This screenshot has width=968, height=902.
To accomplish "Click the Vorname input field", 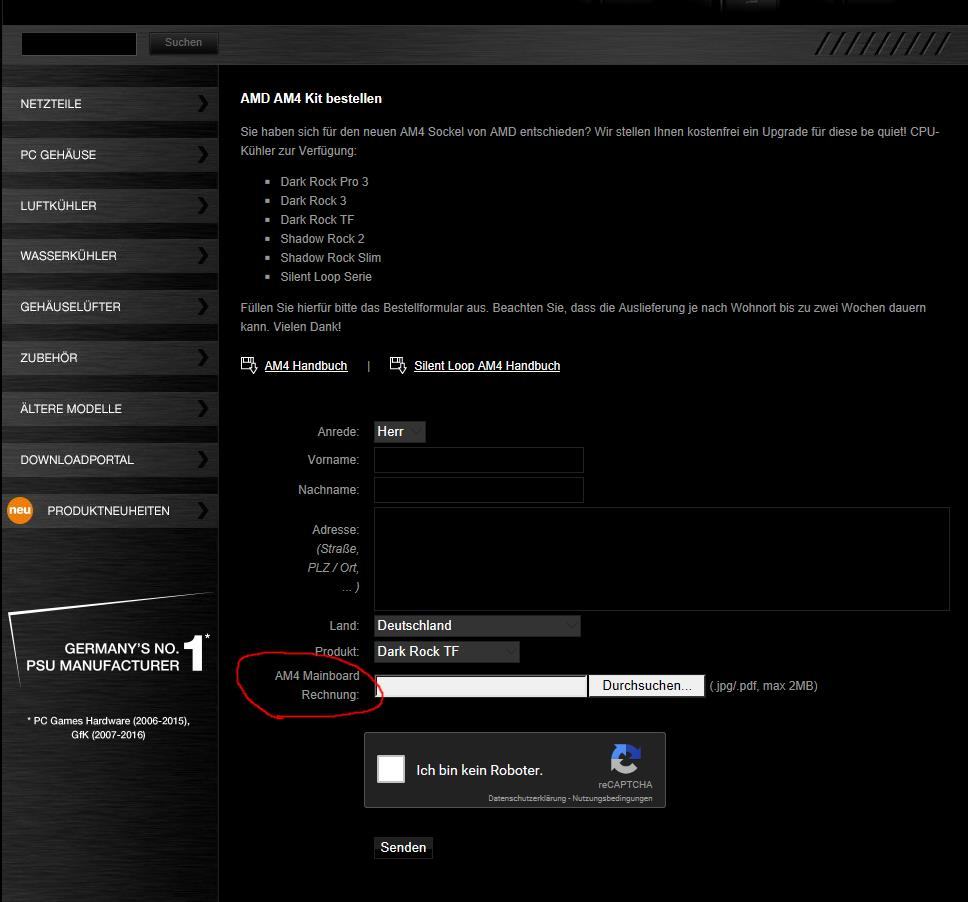I will 478,460.
